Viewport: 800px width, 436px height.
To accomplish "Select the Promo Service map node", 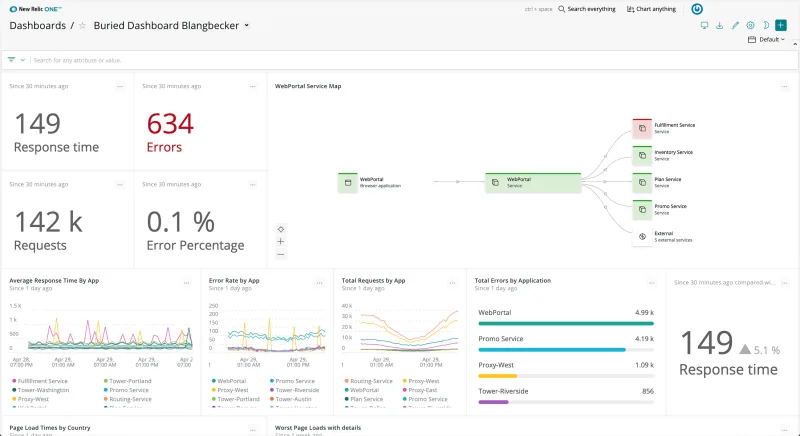I will pyautogui.click(x=642, y=210).
